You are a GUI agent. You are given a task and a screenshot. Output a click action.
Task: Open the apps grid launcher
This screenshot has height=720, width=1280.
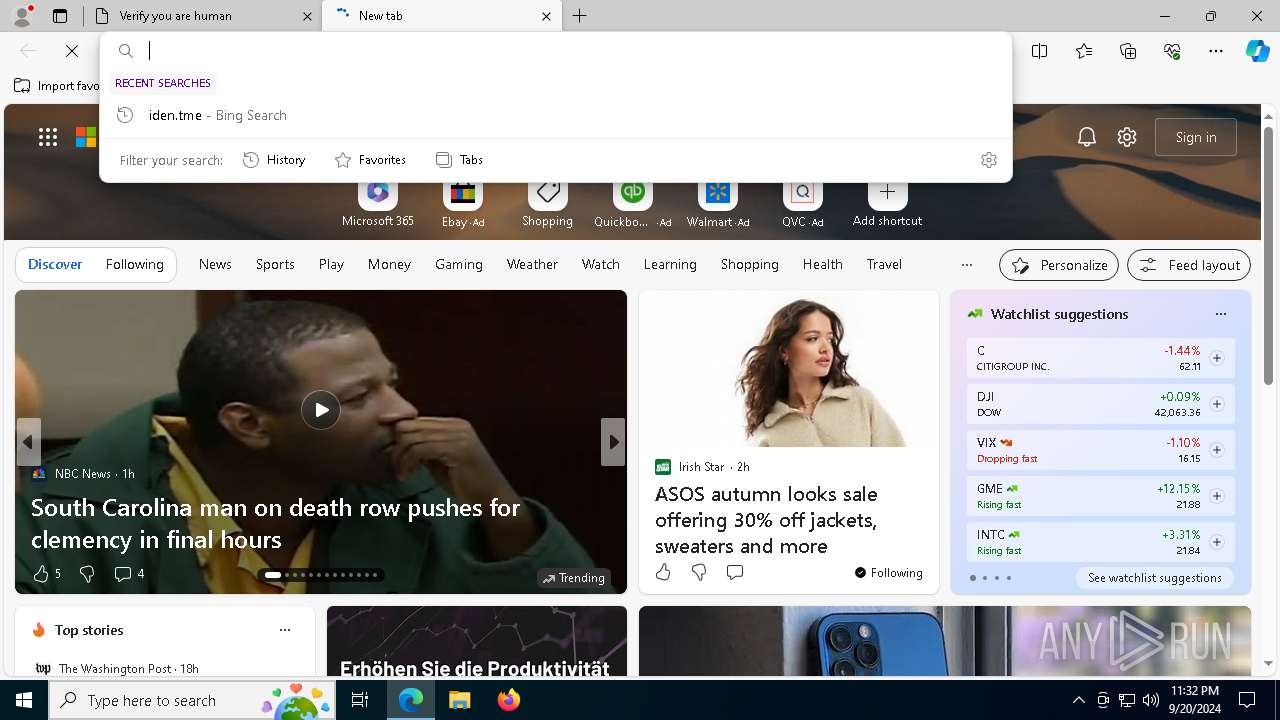pyautogui.click(x=48, y=137)
